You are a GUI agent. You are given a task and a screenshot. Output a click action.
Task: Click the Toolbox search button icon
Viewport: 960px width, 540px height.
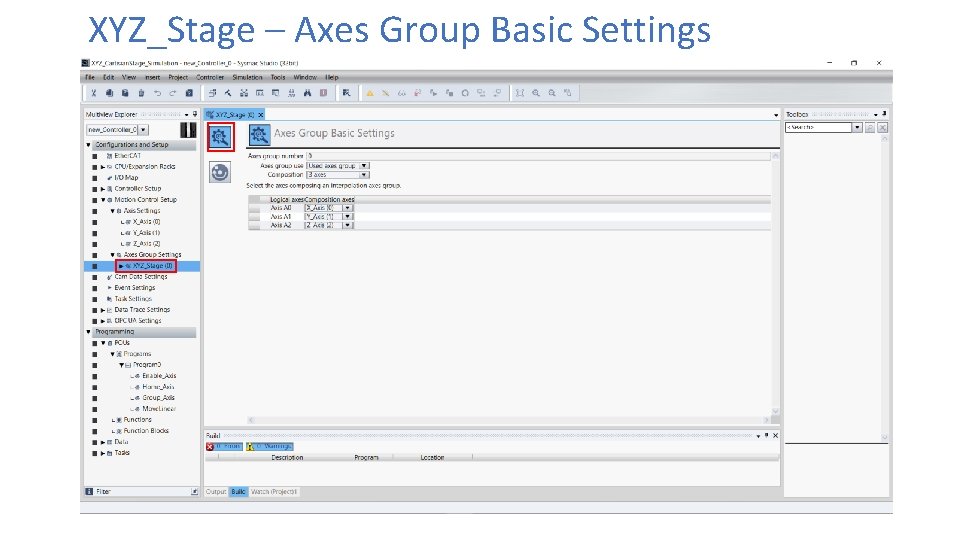(x=870, y=127)
